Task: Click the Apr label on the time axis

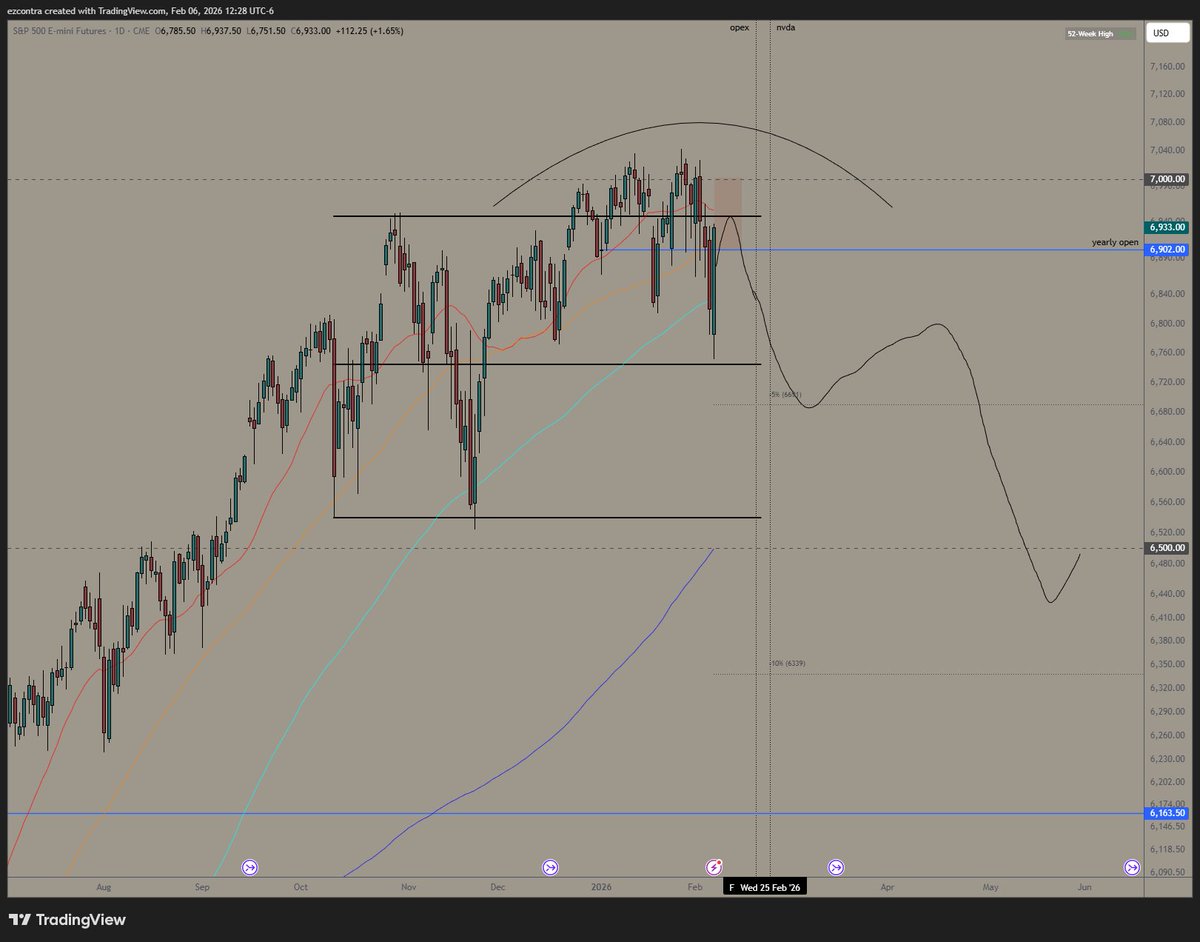Action: pos(887,887)
